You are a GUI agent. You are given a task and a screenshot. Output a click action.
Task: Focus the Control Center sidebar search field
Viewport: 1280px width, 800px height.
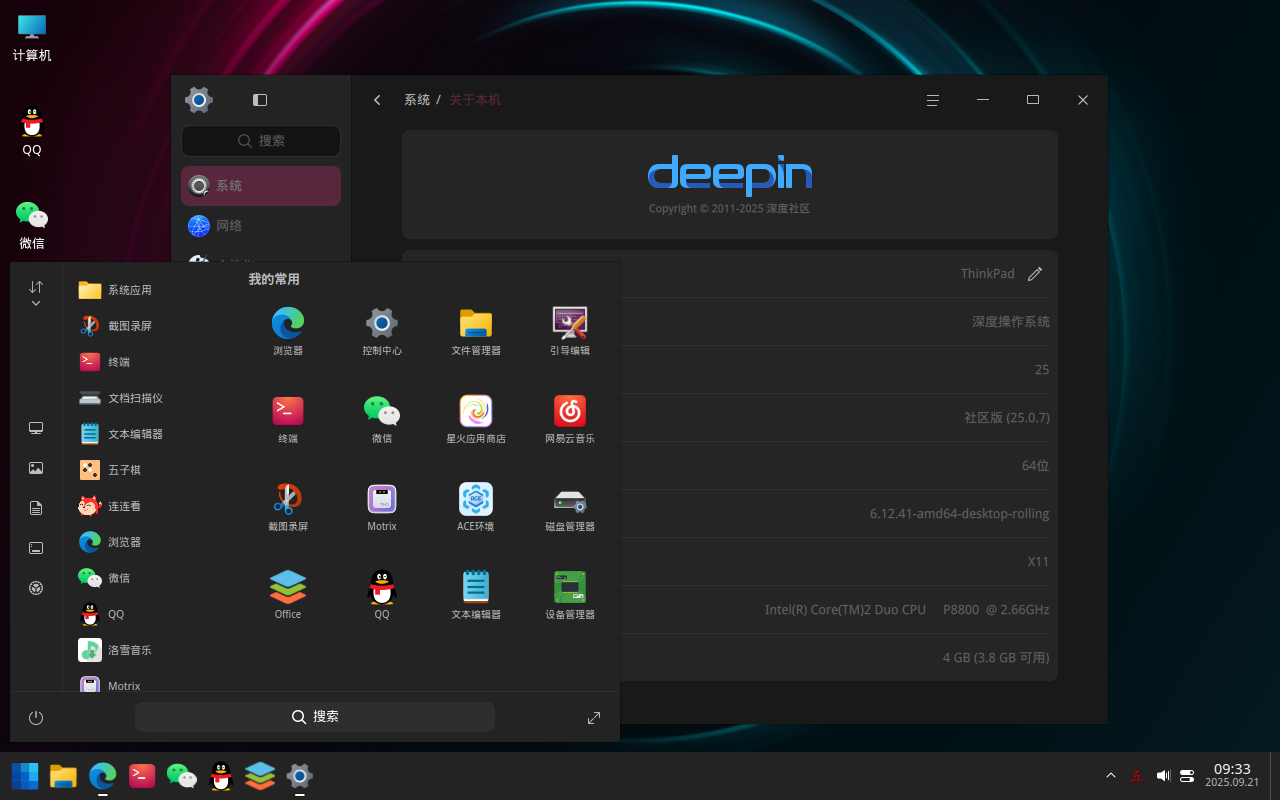coord(261,141)
